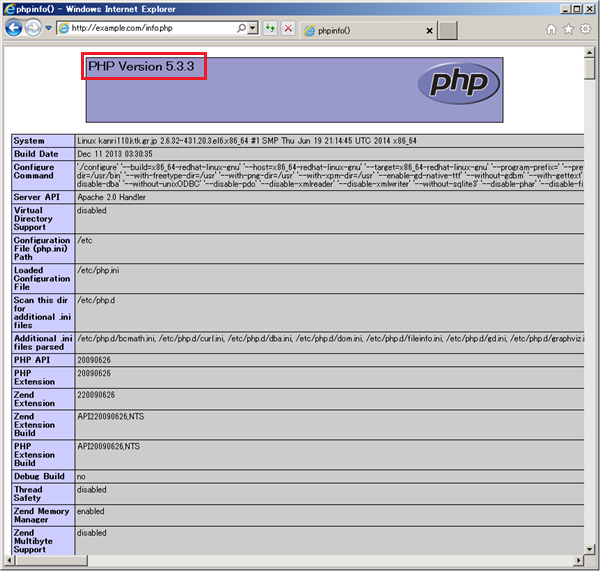The image size is (600, 571).
Task: Click the 'no' Debug Build value
Action: pos(81,476)
